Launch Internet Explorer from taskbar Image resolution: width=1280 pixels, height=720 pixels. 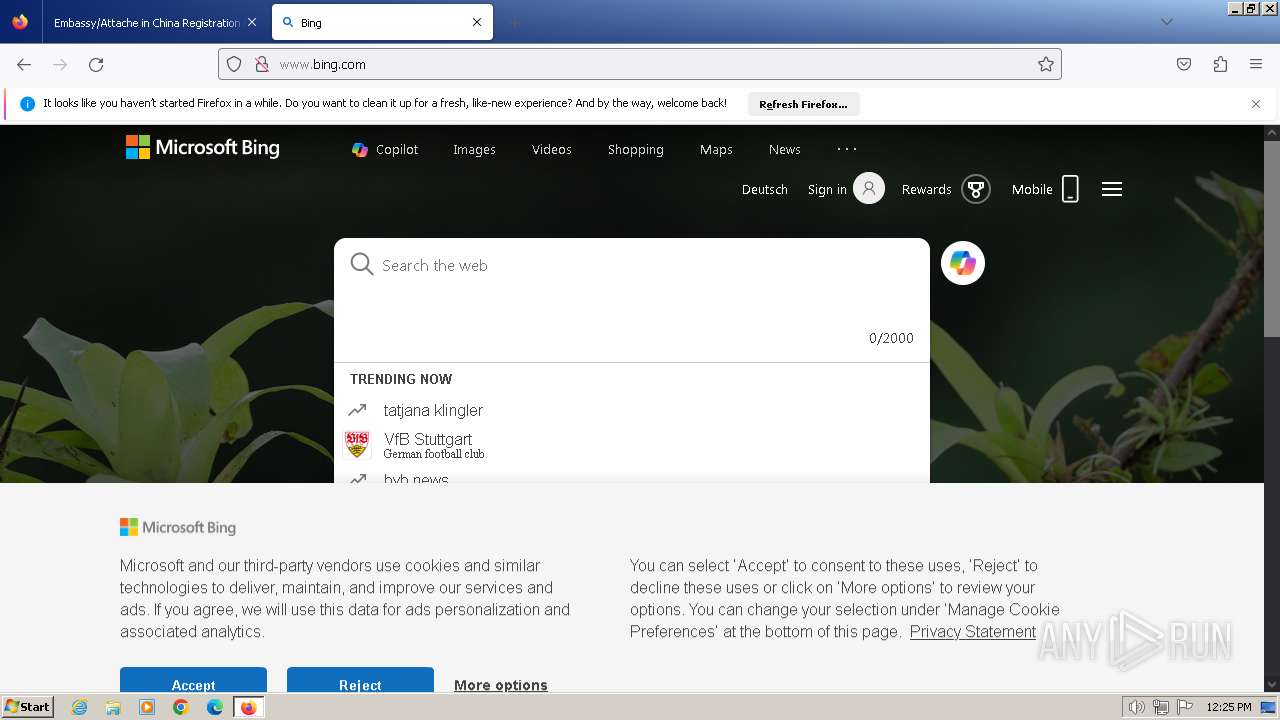click(x=79, y=707)
